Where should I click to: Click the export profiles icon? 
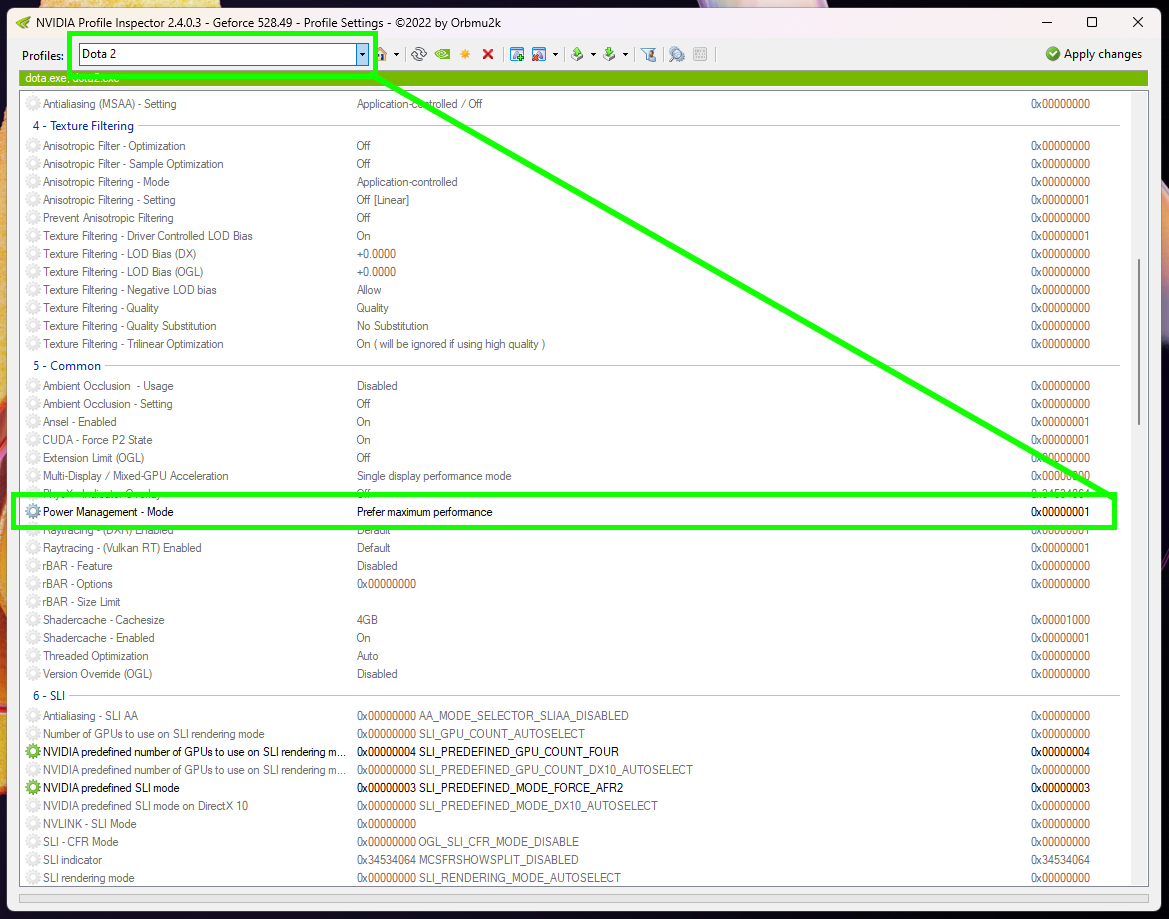point(577,54)
